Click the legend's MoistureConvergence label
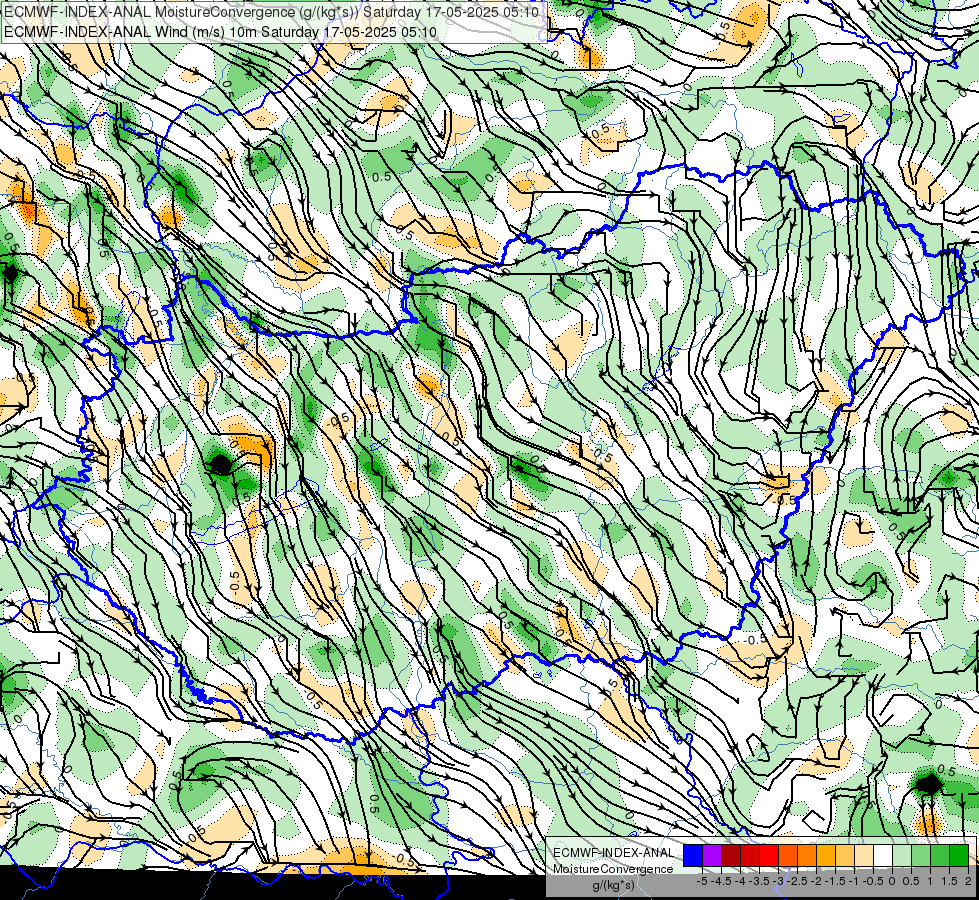Screen dimensions: 979x900 (614, 869)
